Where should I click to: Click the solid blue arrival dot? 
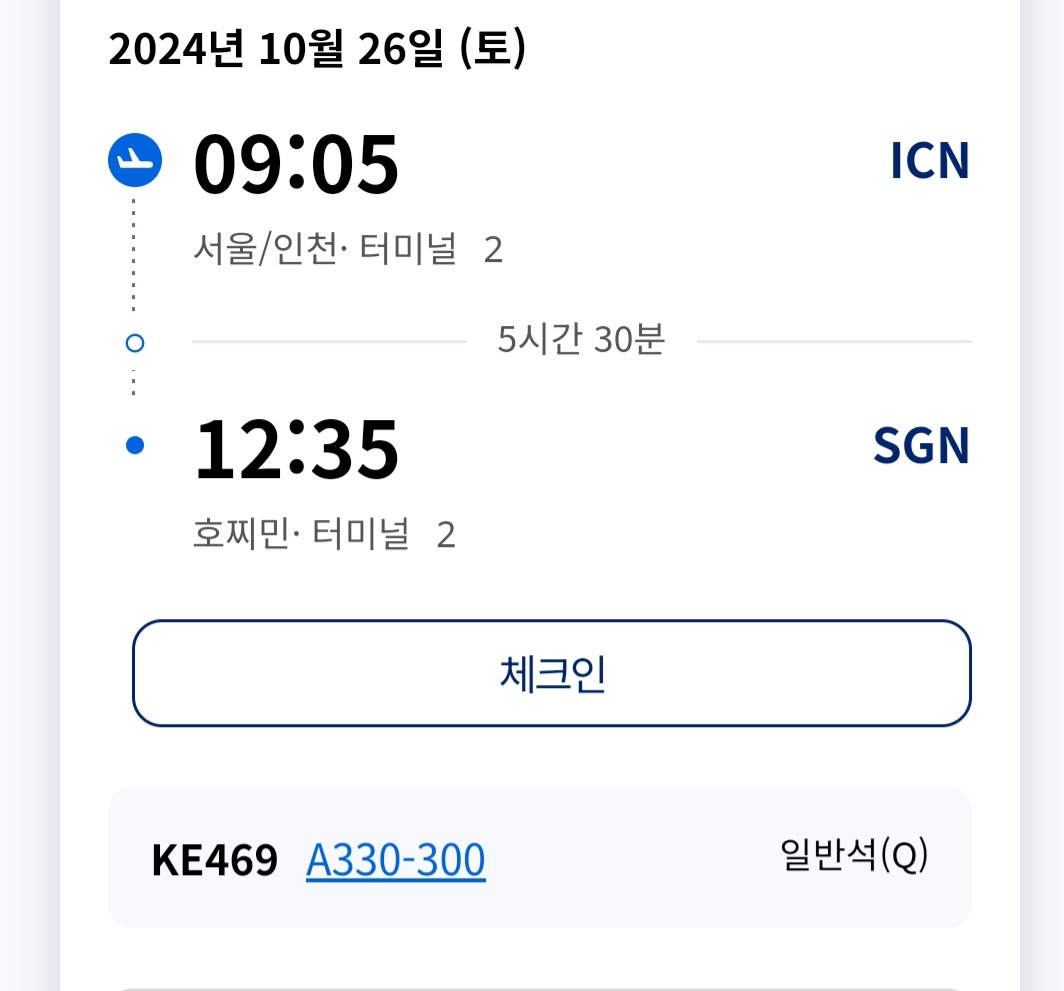[135, 446]
